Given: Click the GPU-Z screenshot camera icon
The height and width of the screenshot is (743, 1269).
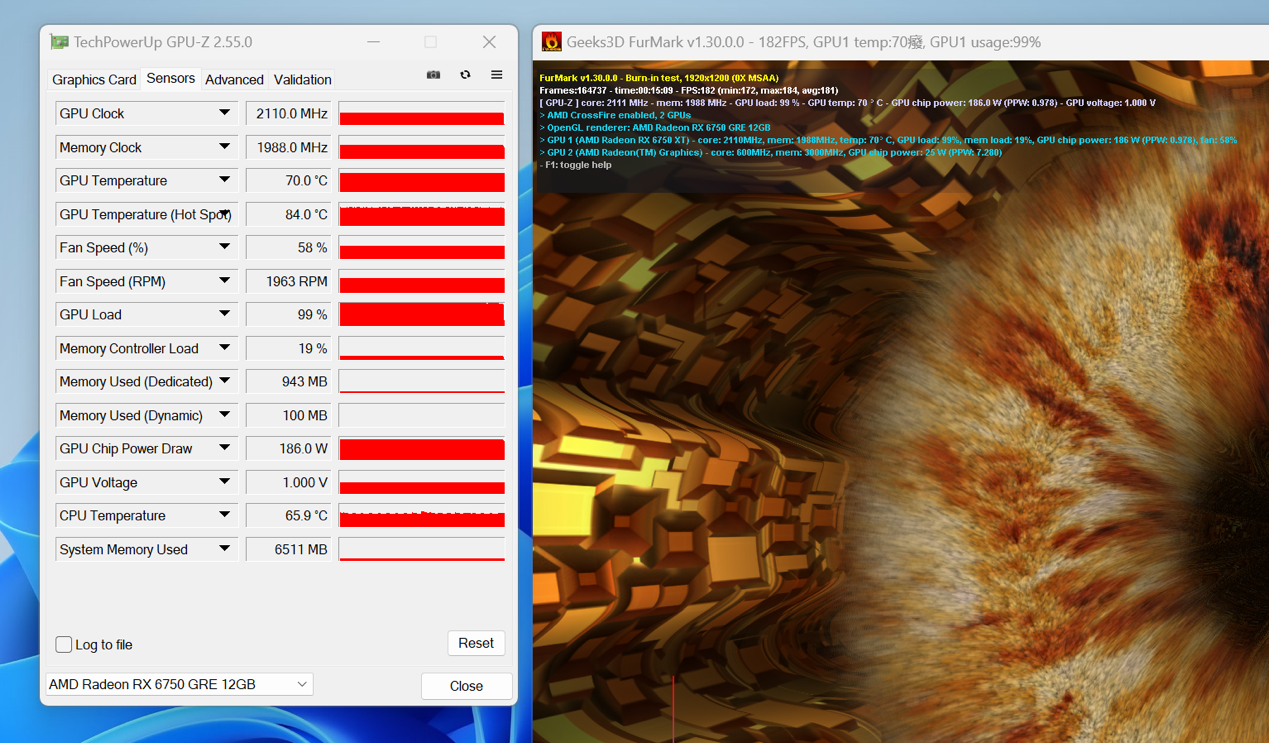Looking at the screenshot, I should point(433,75).
